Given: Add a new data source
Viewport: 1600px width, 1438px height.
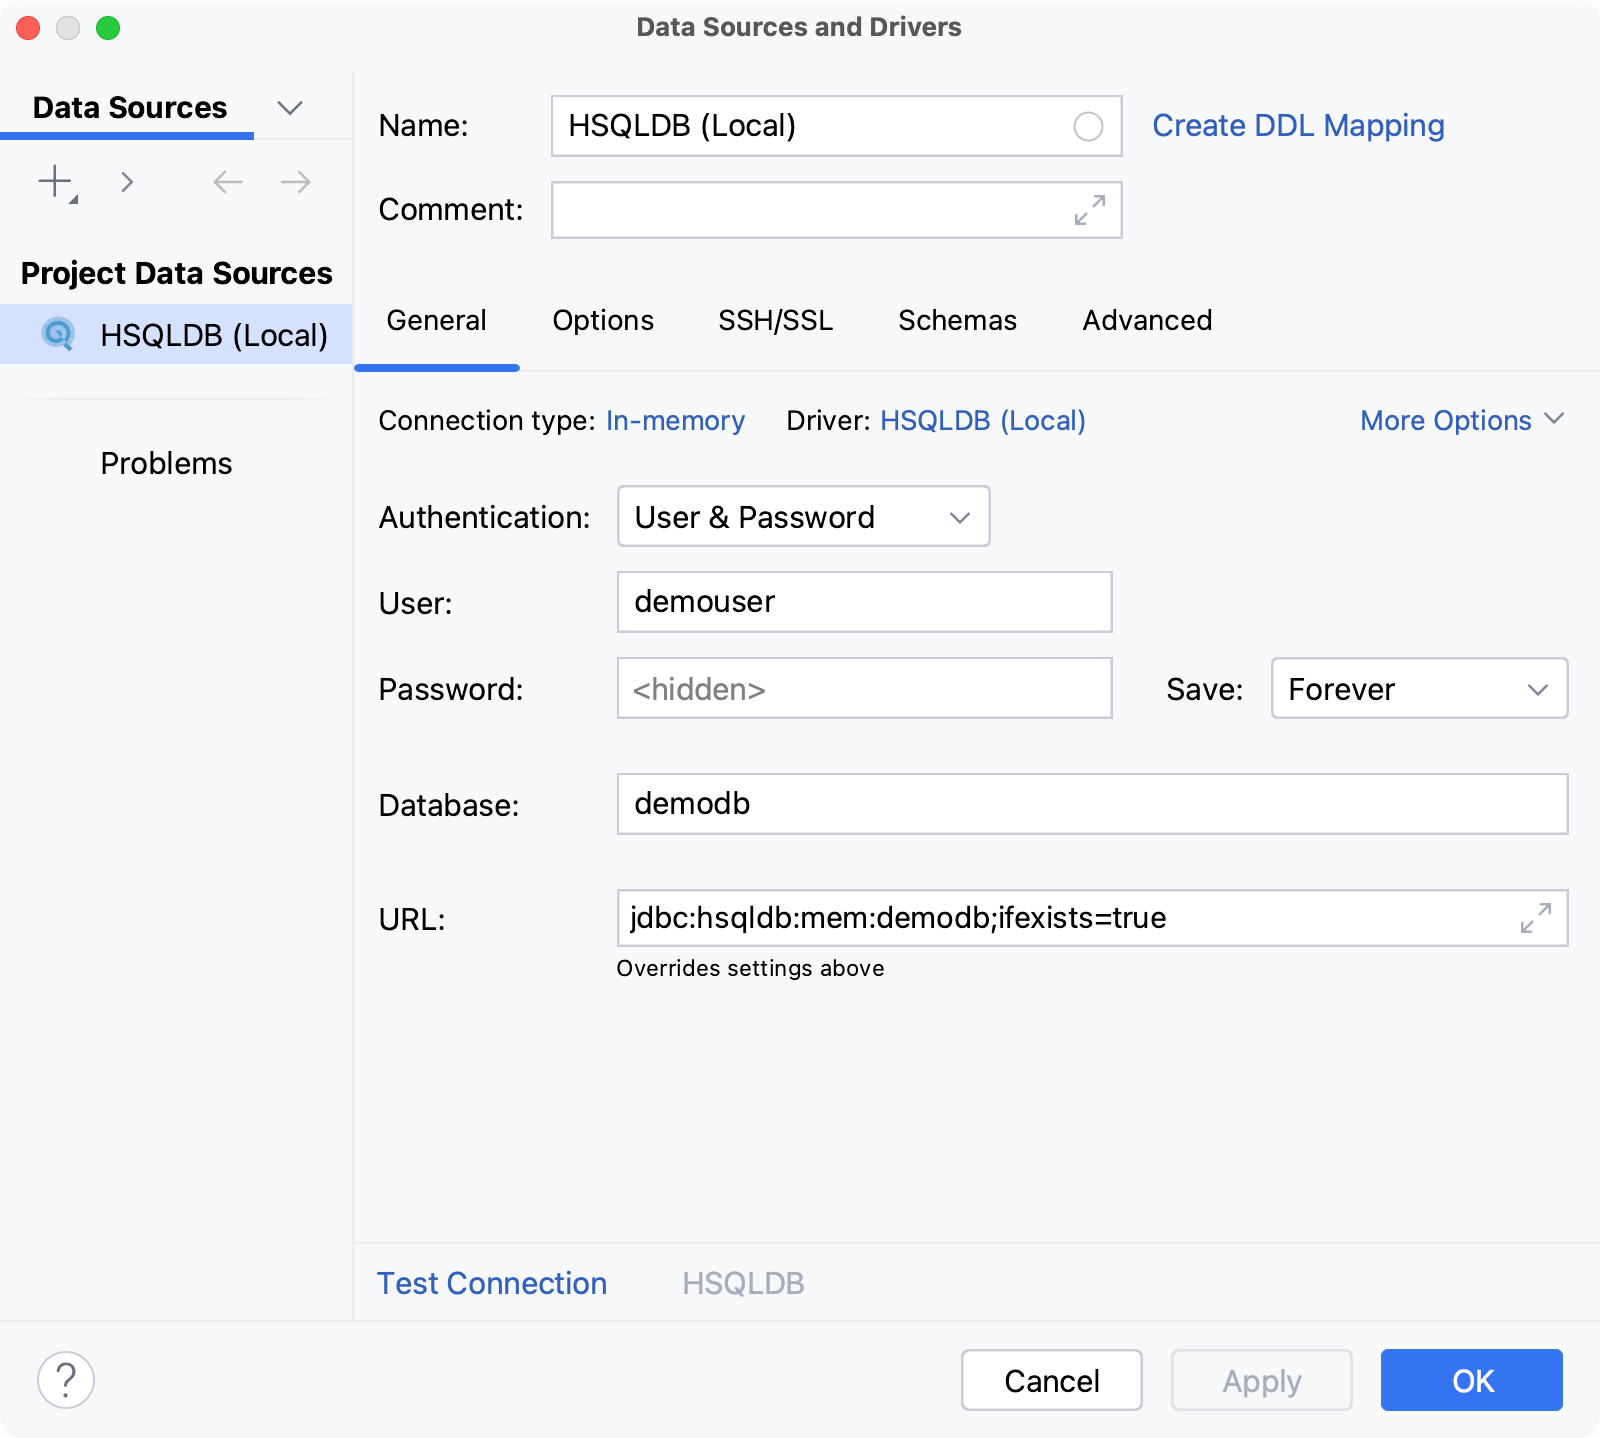Looking at the screenshot, I should [x=53, y=182].
